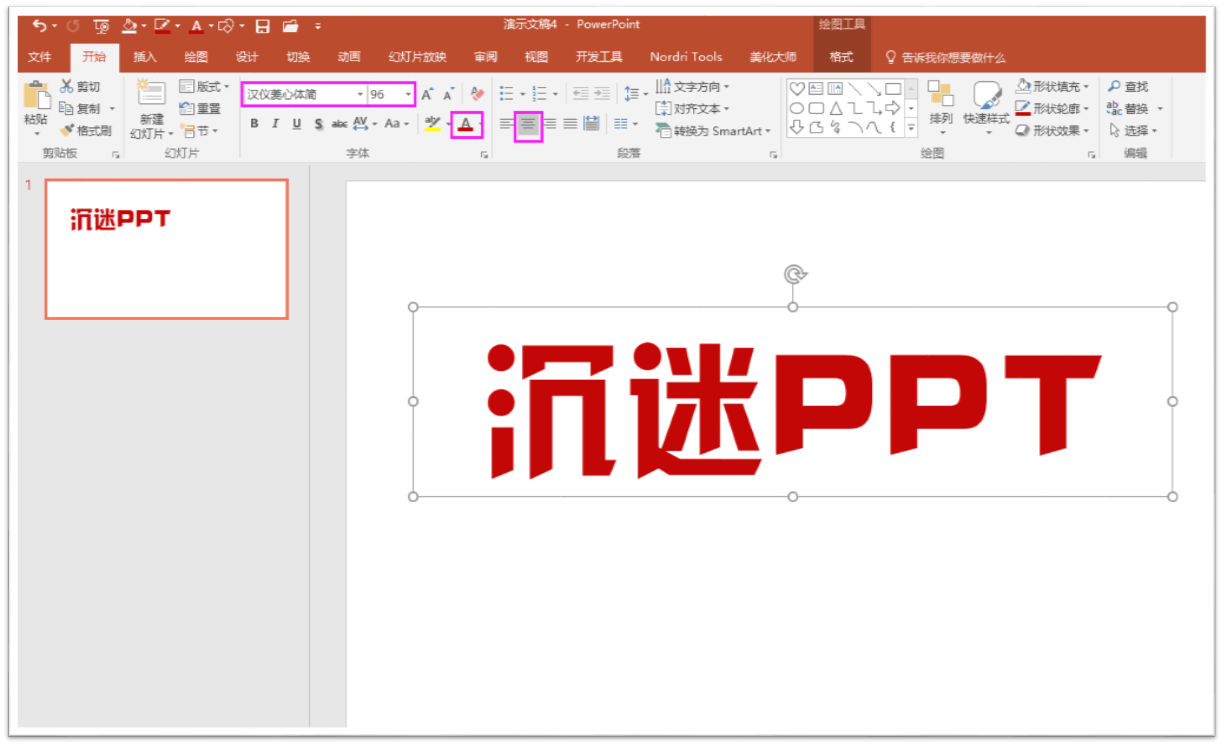
Task: Open the font size dropdown
Action: [406, 93]
